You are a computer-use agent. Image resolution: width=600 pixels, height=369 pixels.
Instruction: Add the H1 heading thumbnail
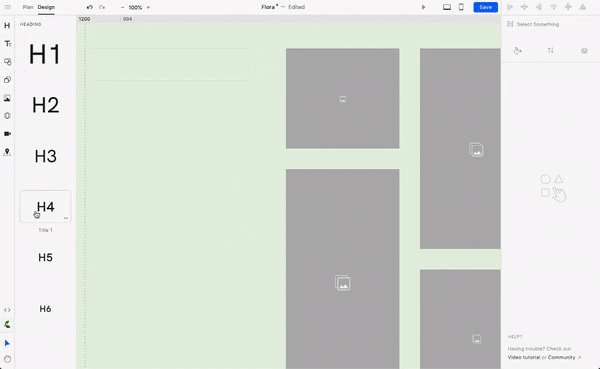tap(45, 54)
